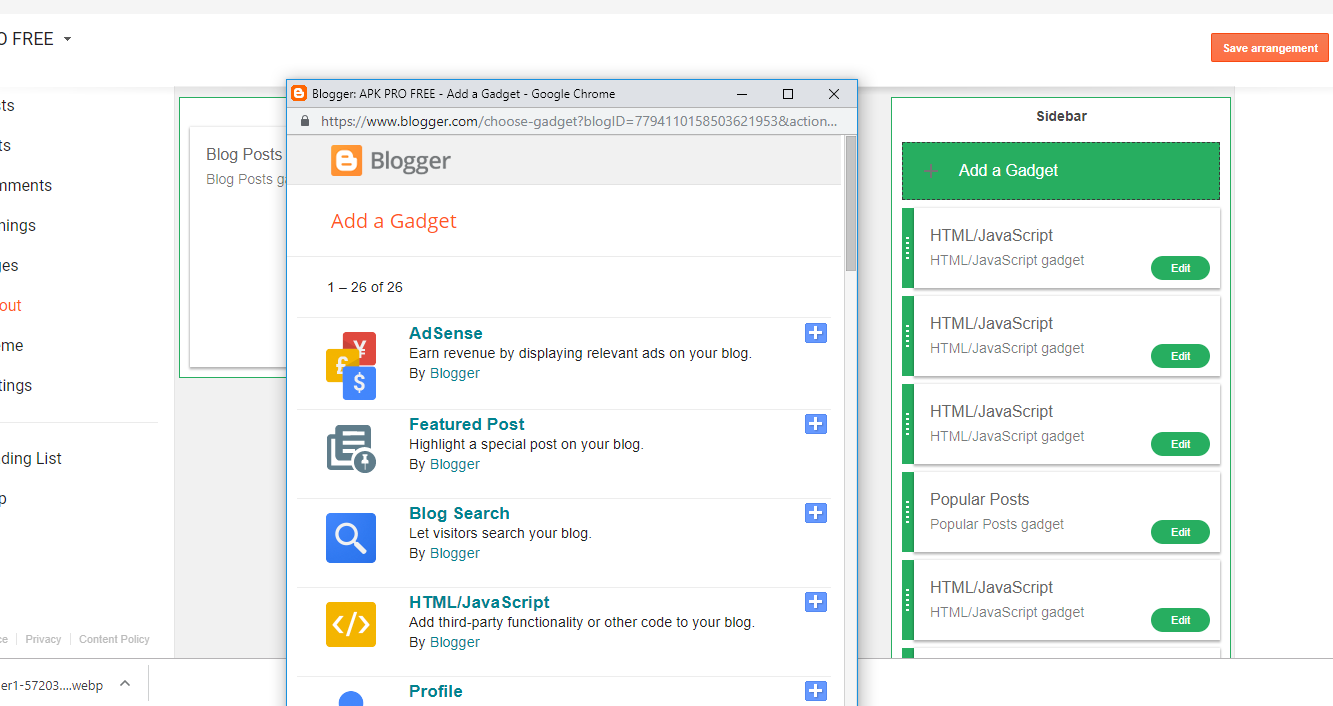Grab drag handle of third HTML/JavaScript sidebar gadget
Viewport: 1333px width, 706px height.
(908, 424)
